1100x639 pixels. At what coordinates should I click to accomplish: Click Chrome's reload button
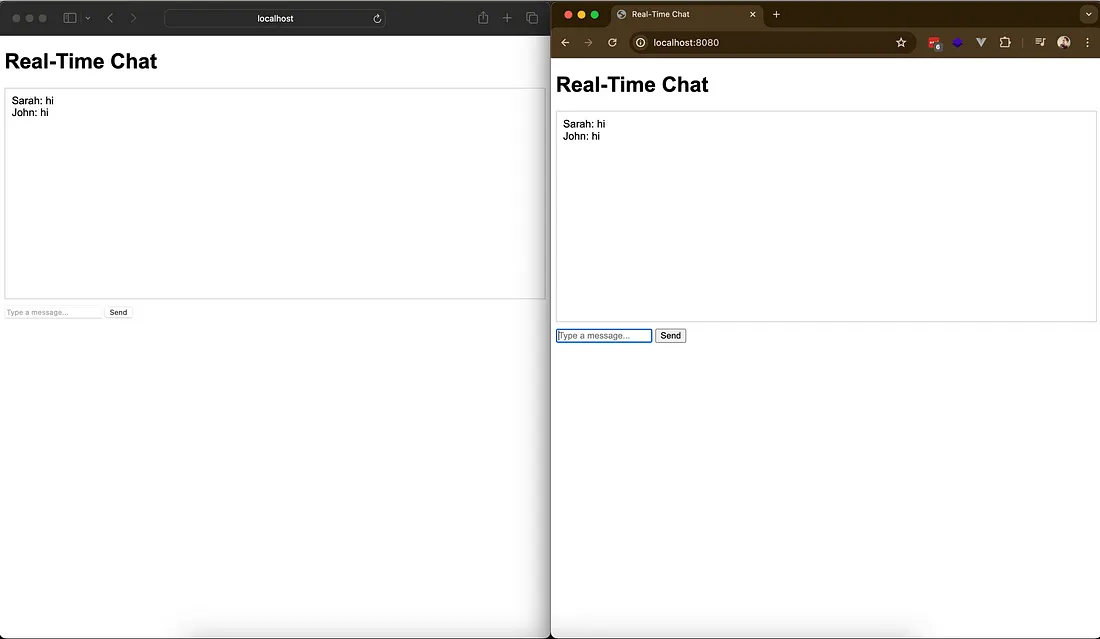coord(612,43)
